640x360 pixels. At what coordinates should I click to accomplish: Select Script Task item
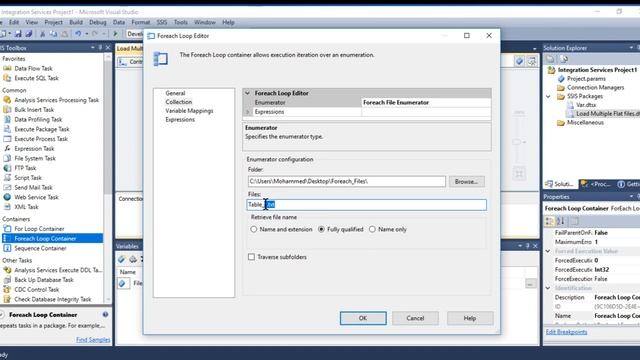[28, 178]
